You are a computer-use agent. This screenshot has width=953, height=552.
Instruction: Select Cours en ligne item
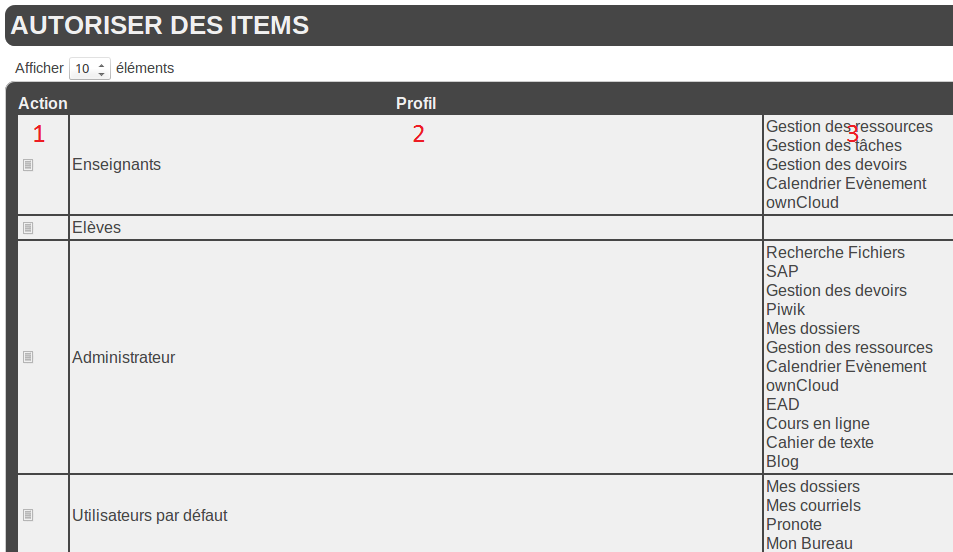818,424
